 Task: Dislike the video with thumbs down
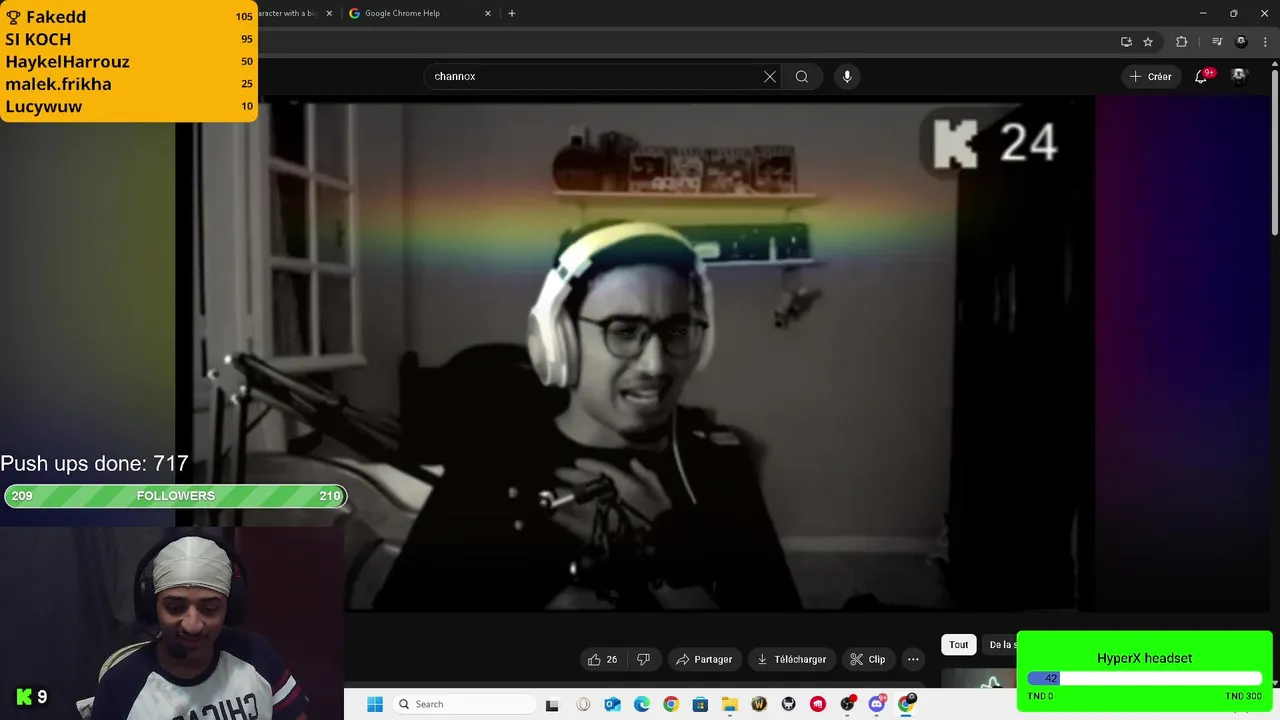(x=643, y=659)
